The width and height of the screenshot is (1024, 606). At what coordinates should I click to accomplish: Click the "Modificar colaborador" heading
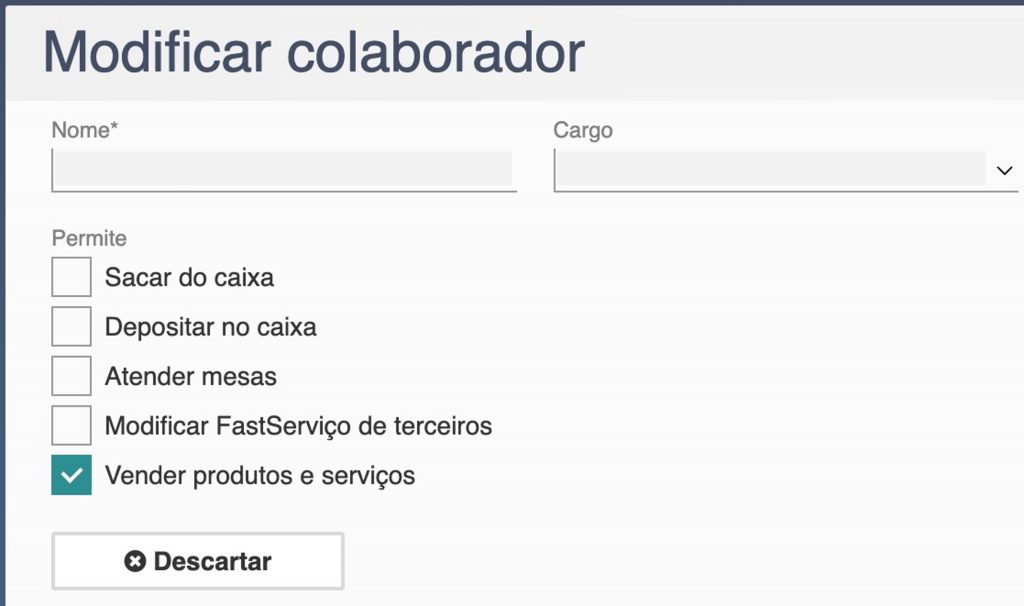coord(313,52)
